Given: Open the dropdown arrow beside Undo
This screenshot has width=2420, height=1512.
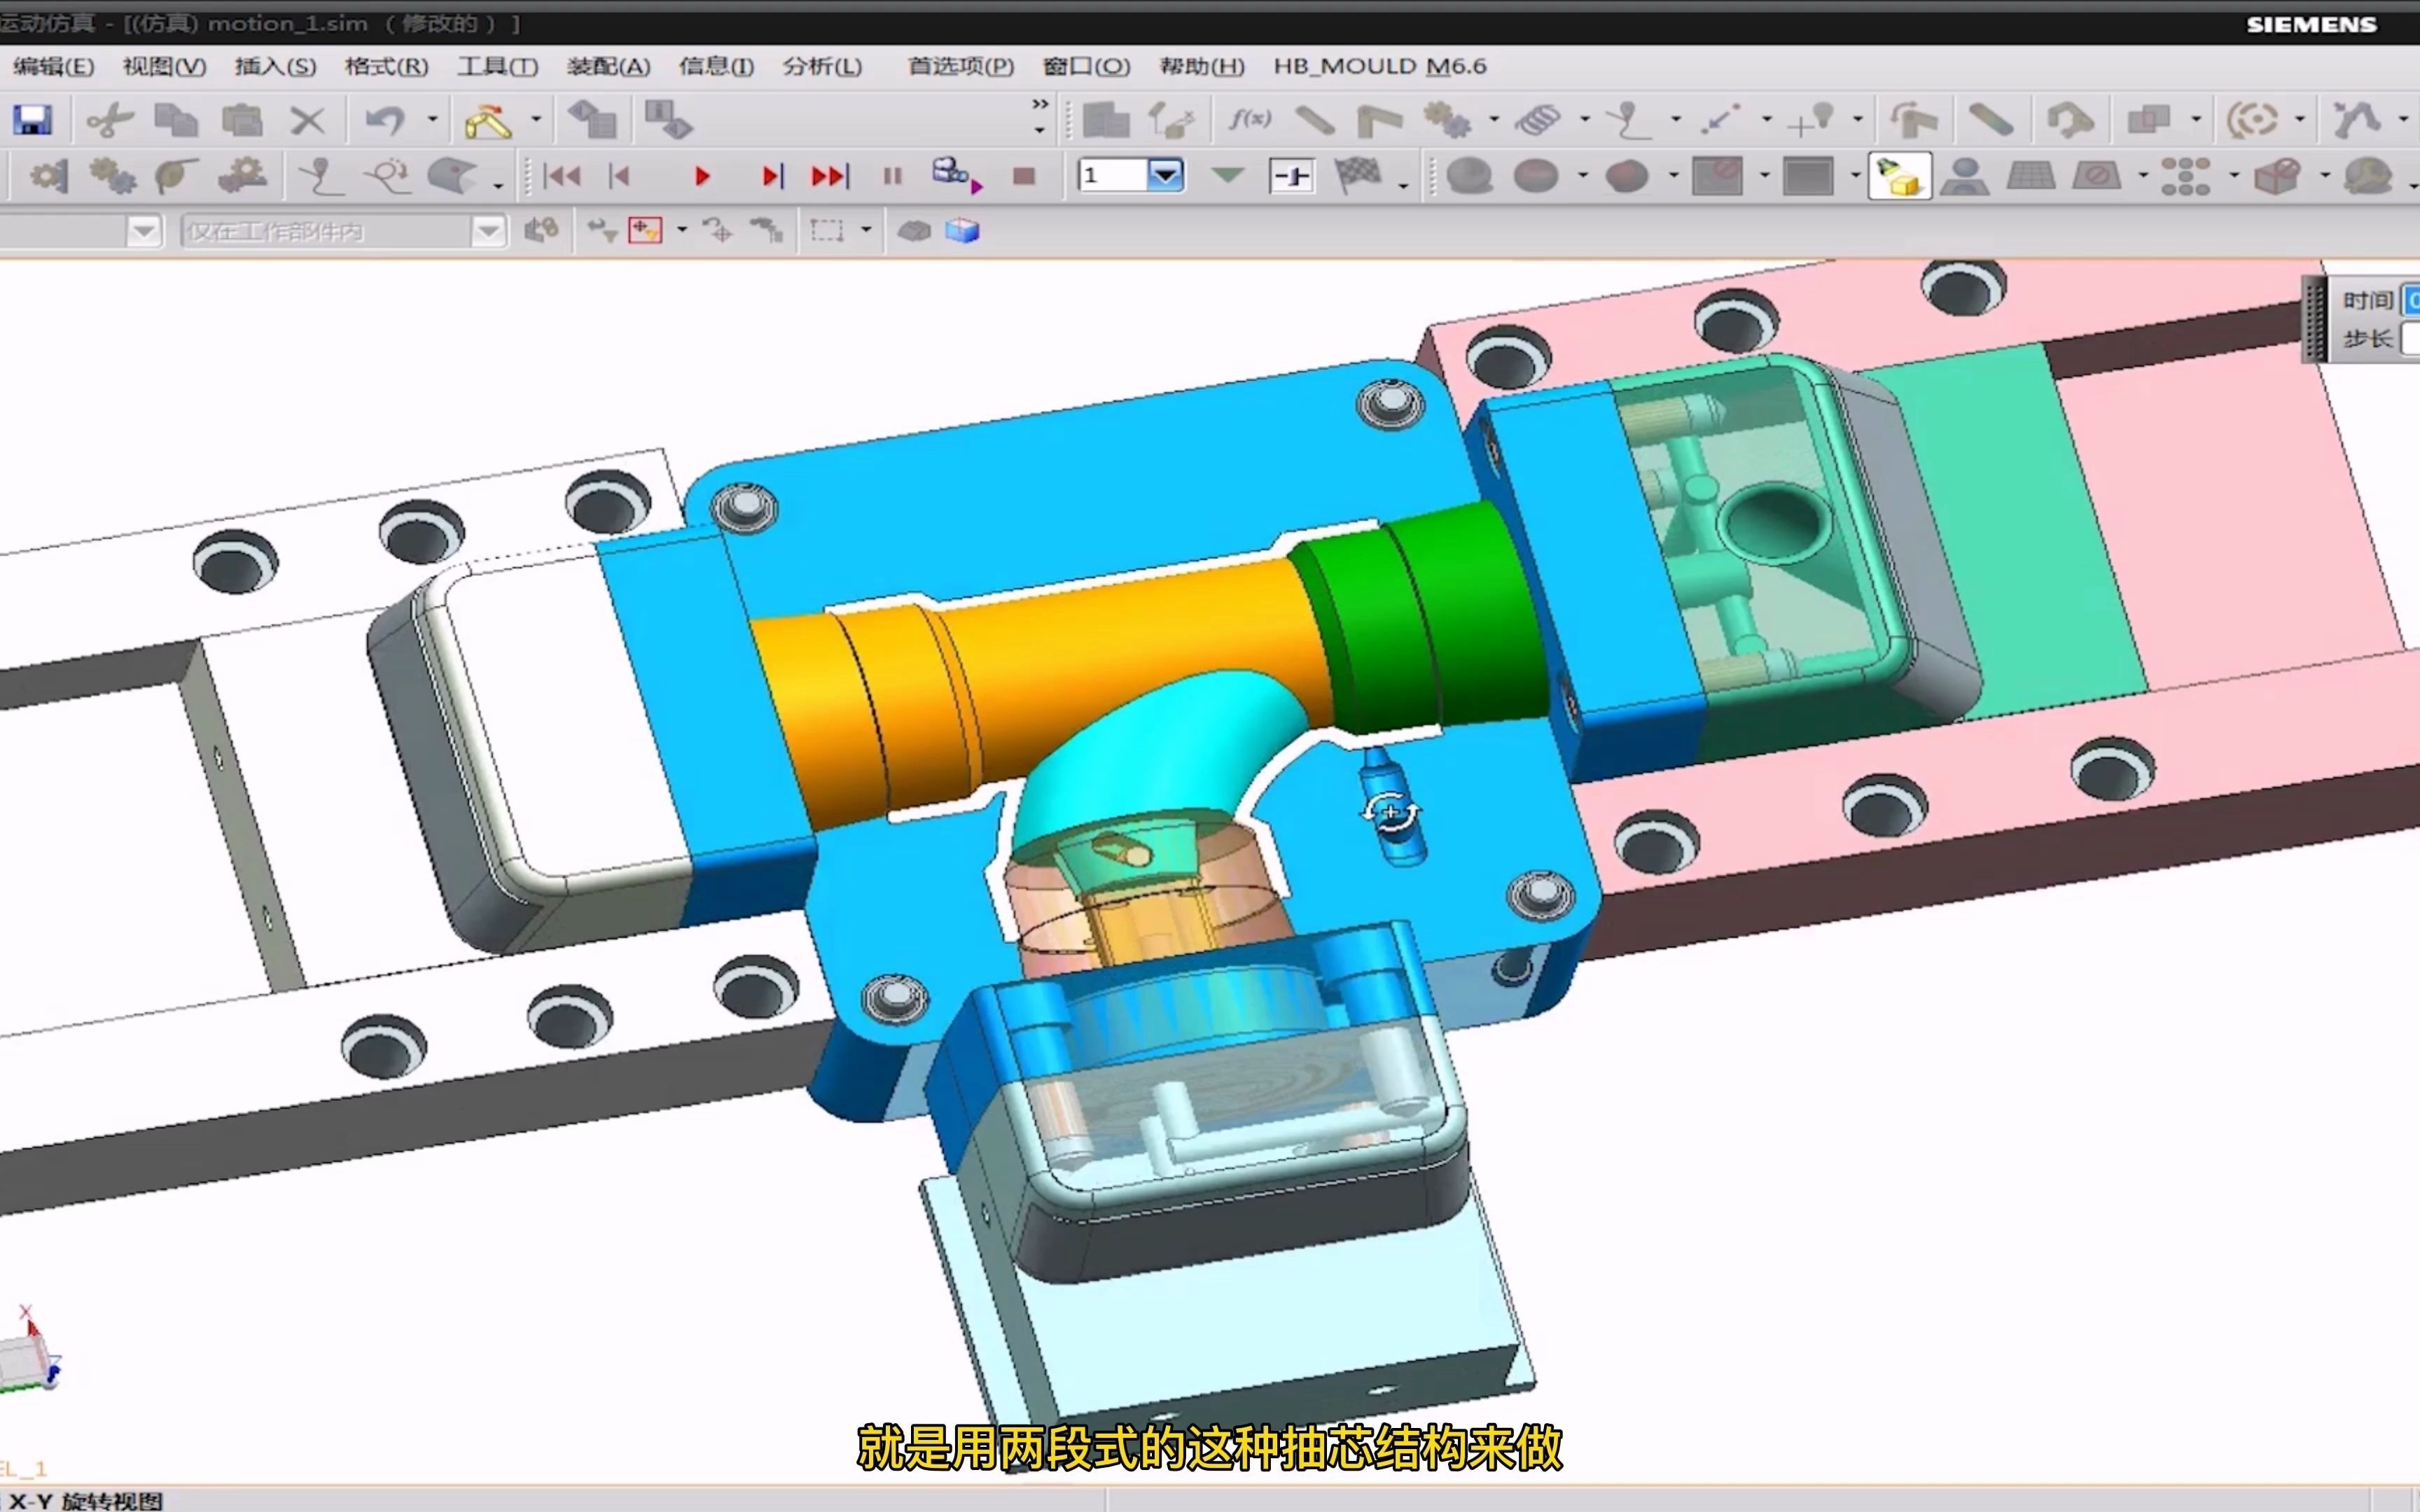Looking at the screenshot, I should (433, 120).
